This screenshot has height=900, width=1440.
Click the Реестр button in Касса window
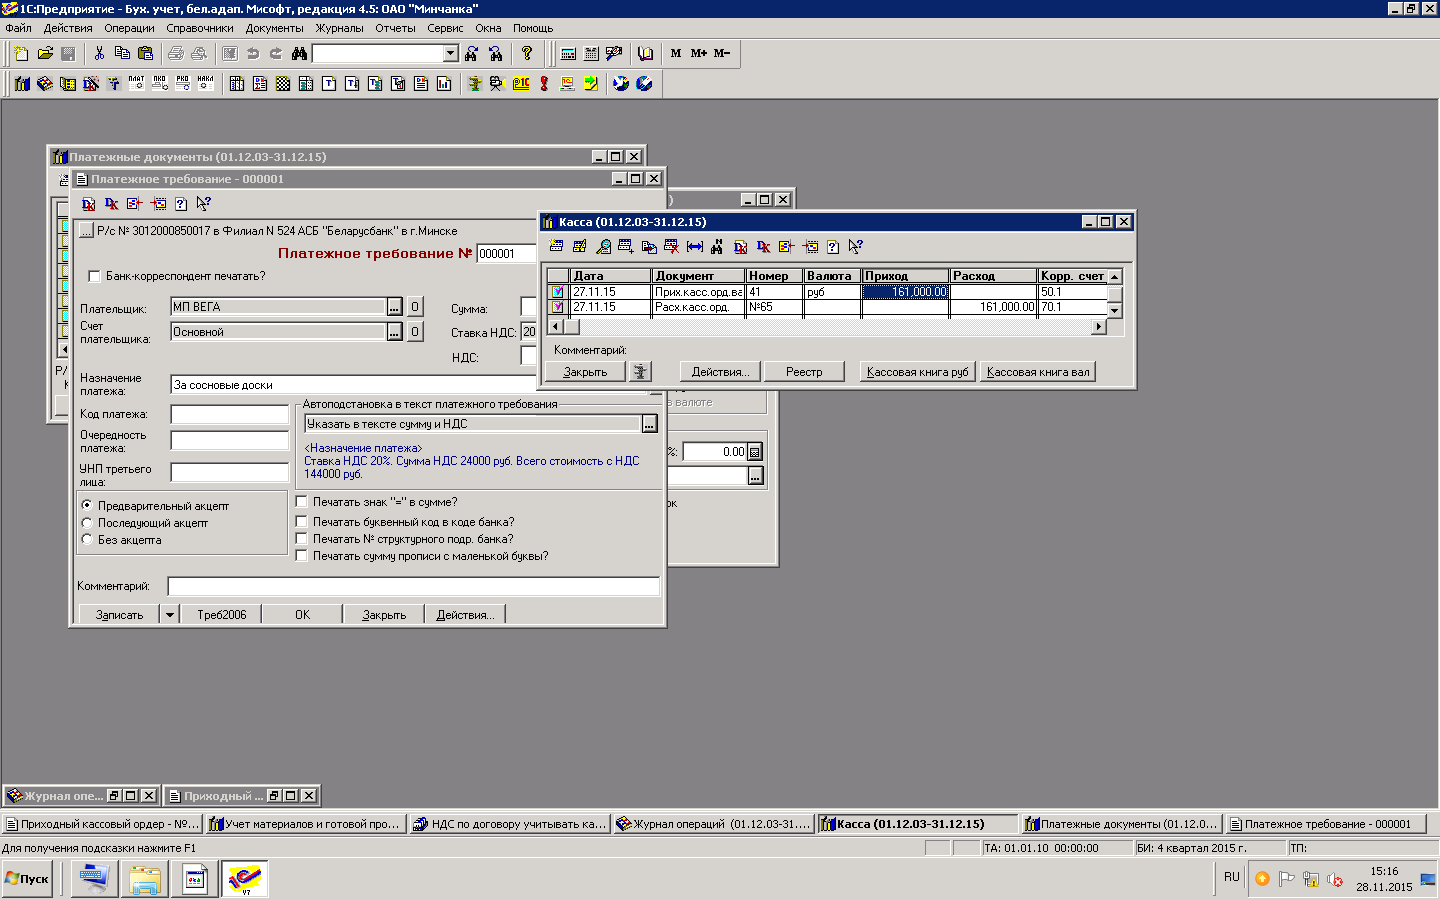click(804, 371)
